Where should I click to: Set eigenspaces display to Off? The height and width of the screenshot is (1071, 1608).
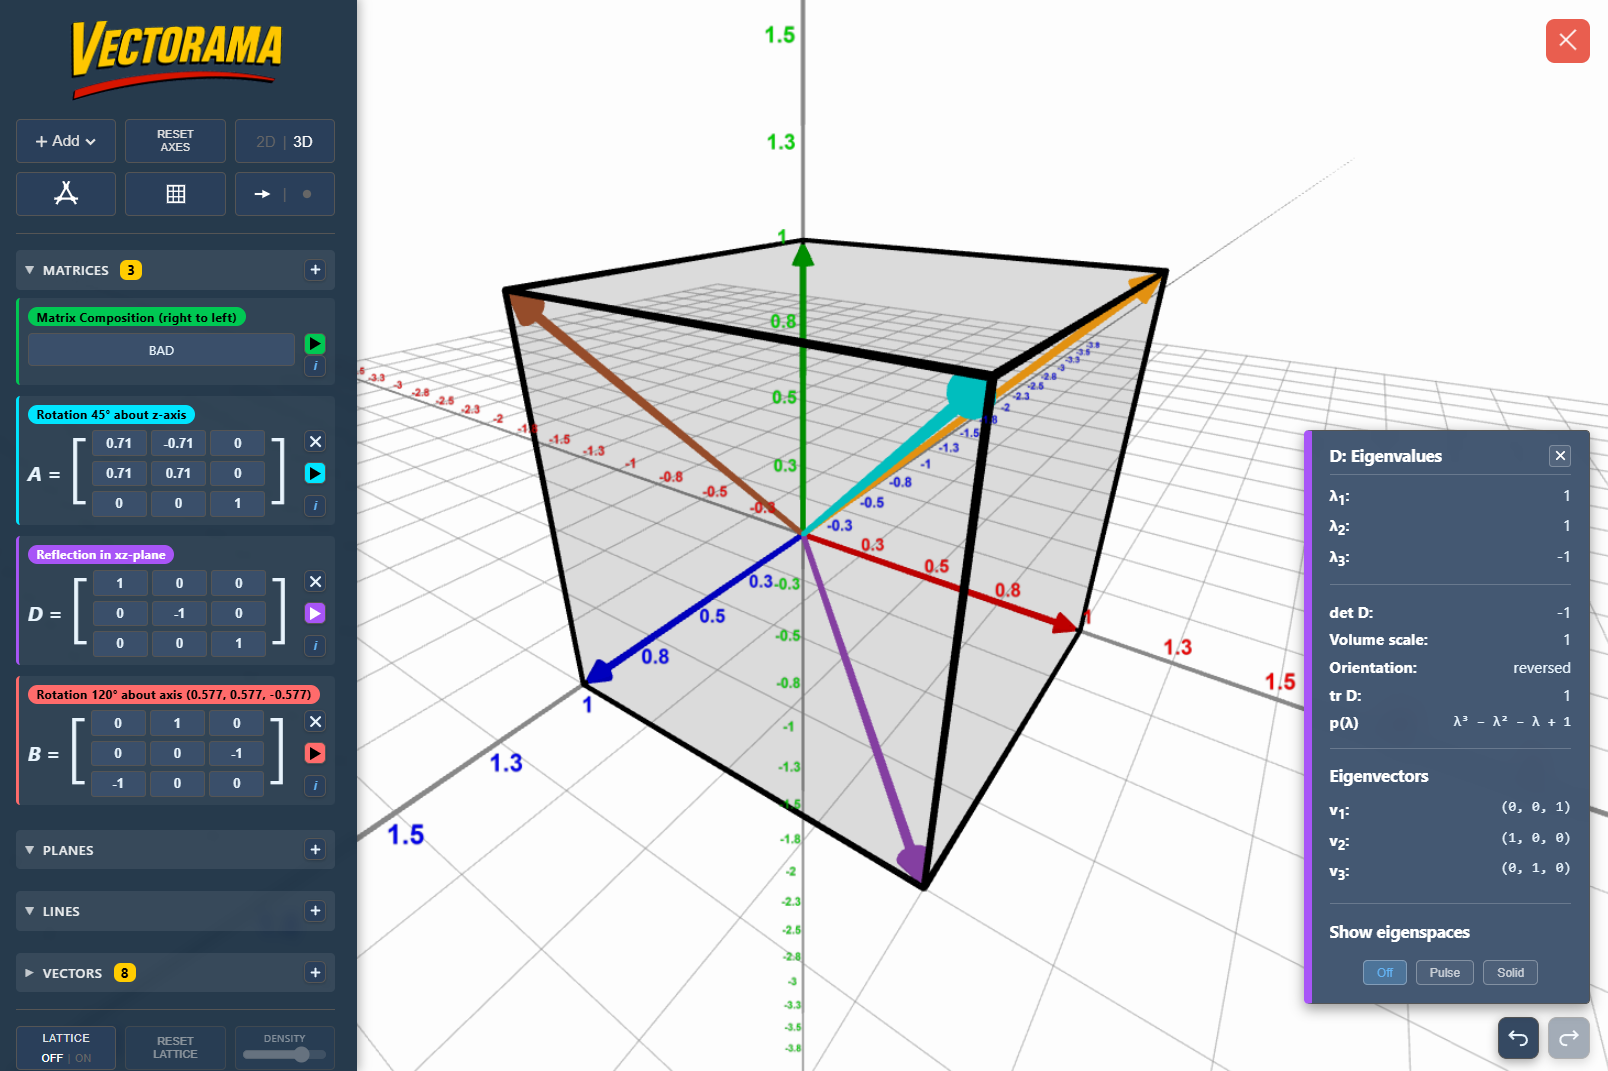pyautogui.click(x=1385, y=973)
